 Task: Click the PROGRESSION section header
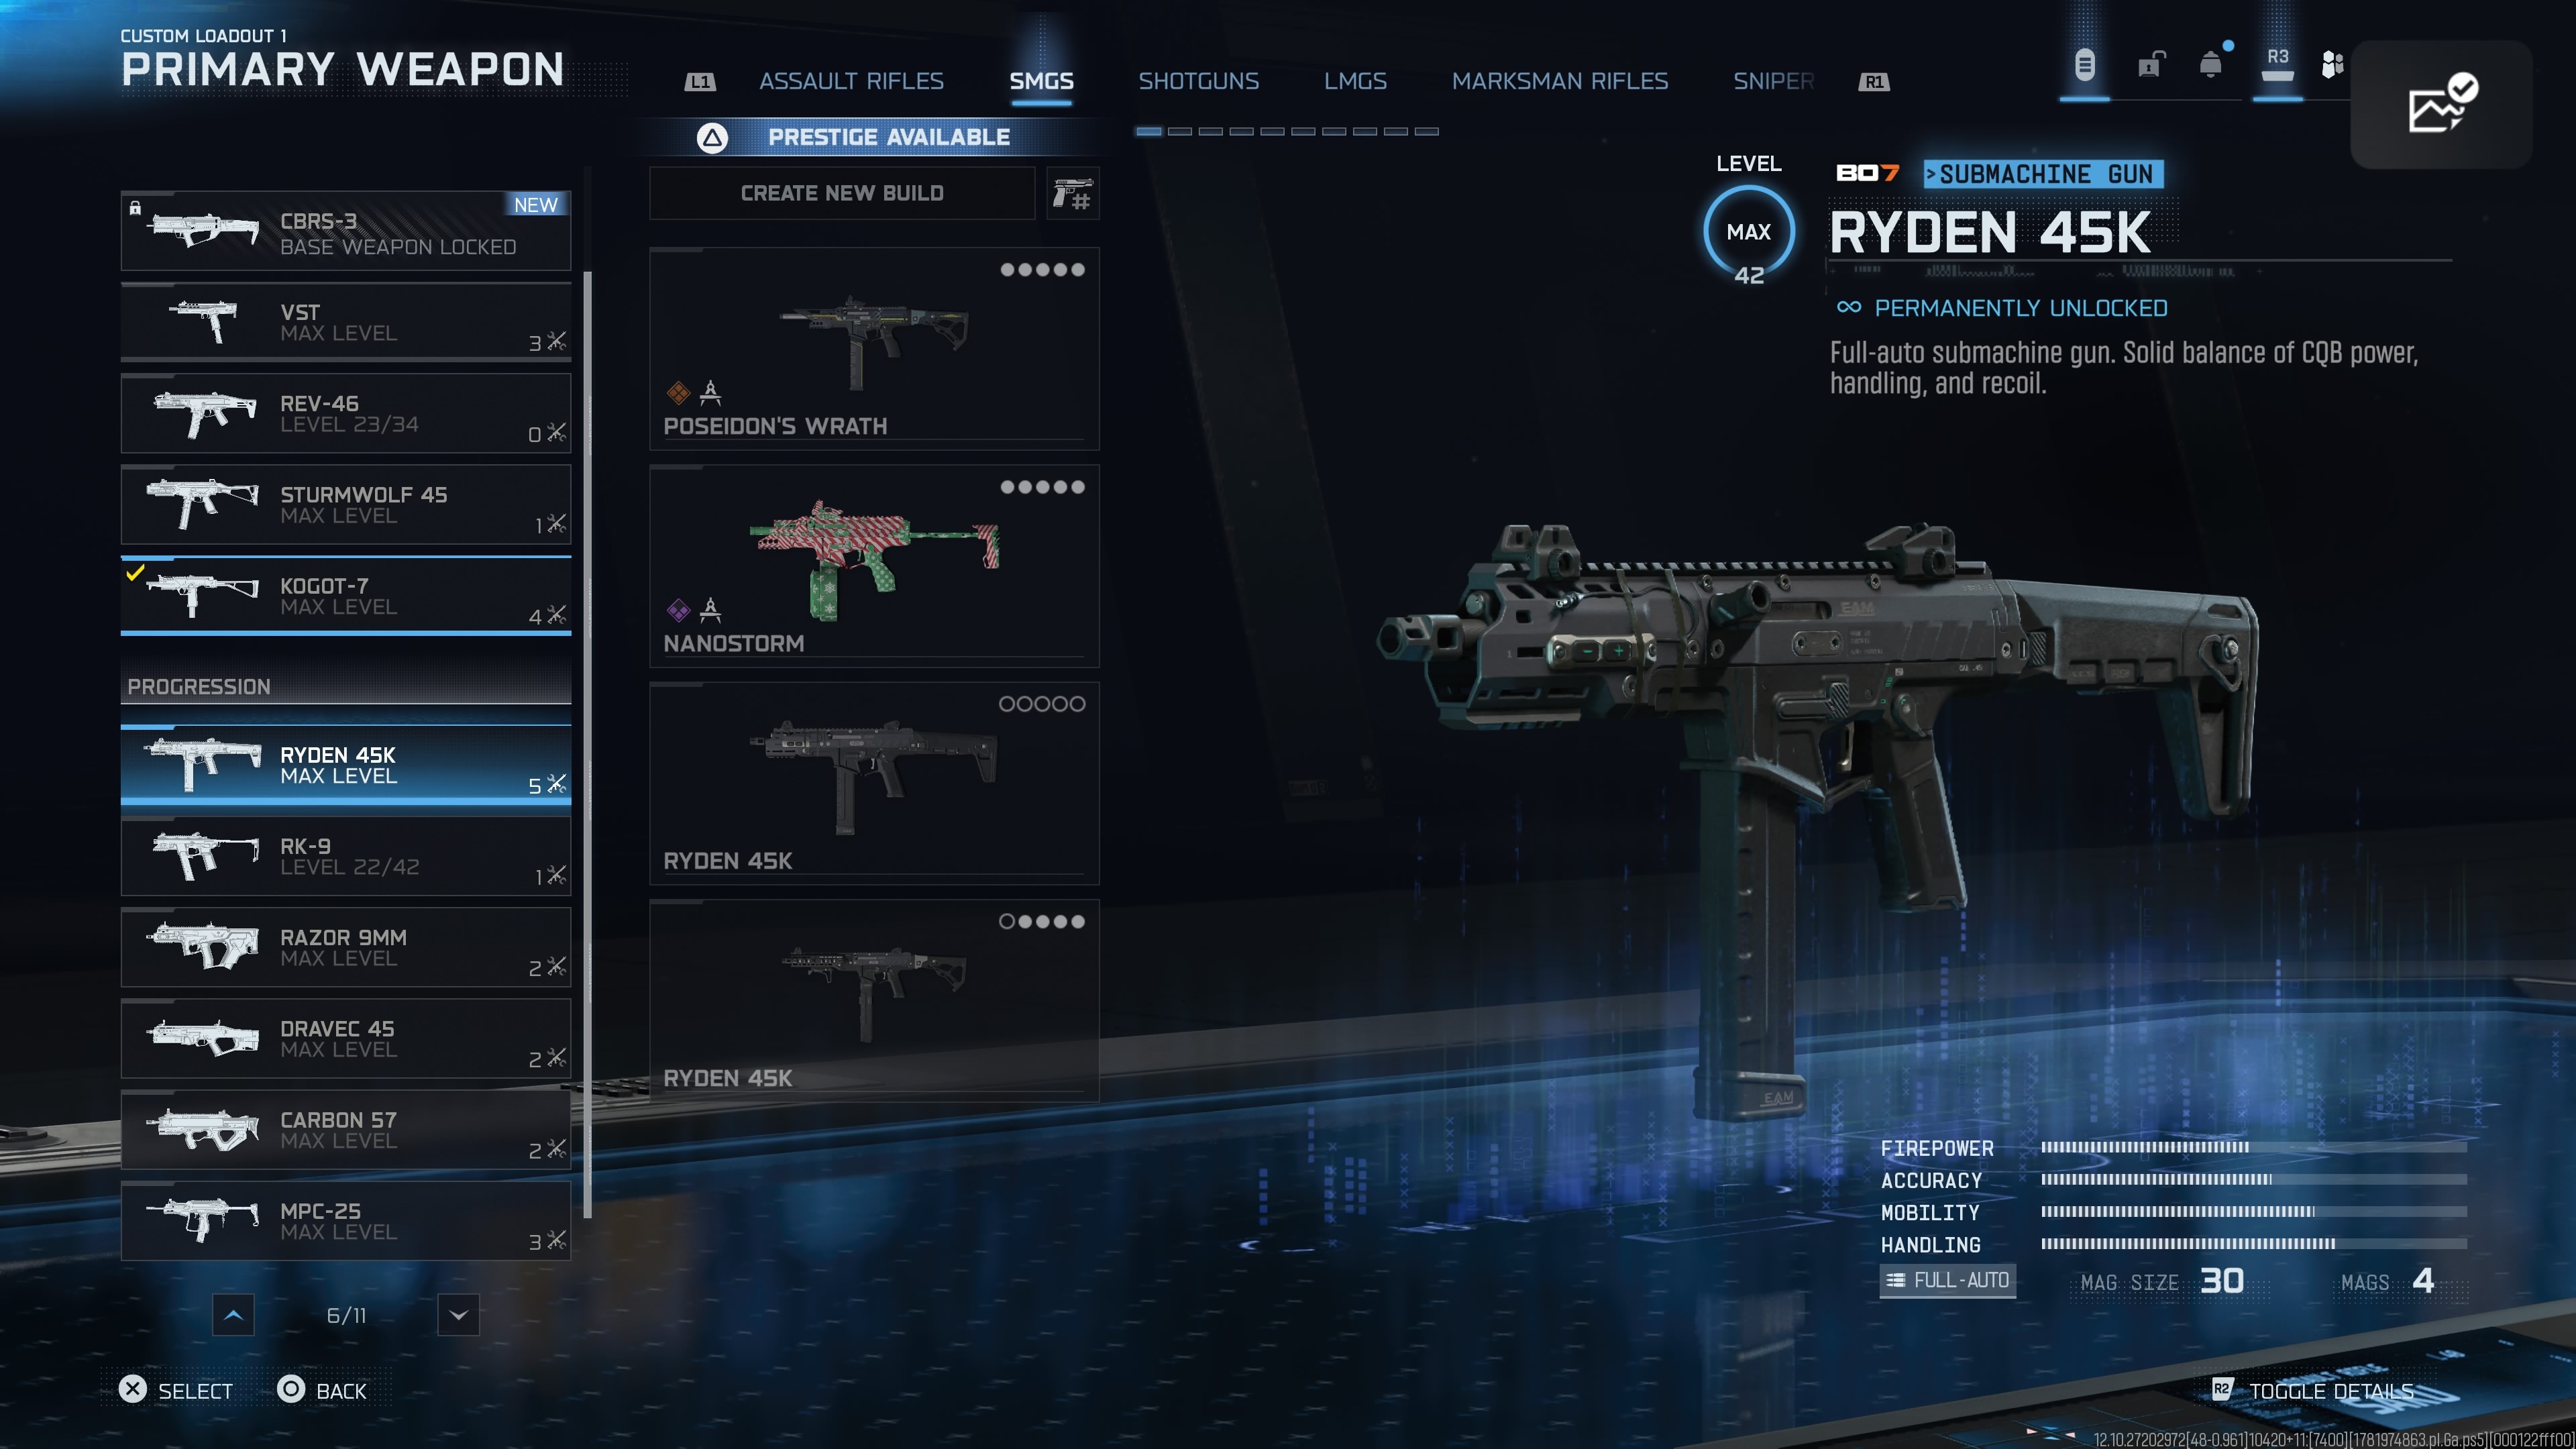tap(346, 686)
